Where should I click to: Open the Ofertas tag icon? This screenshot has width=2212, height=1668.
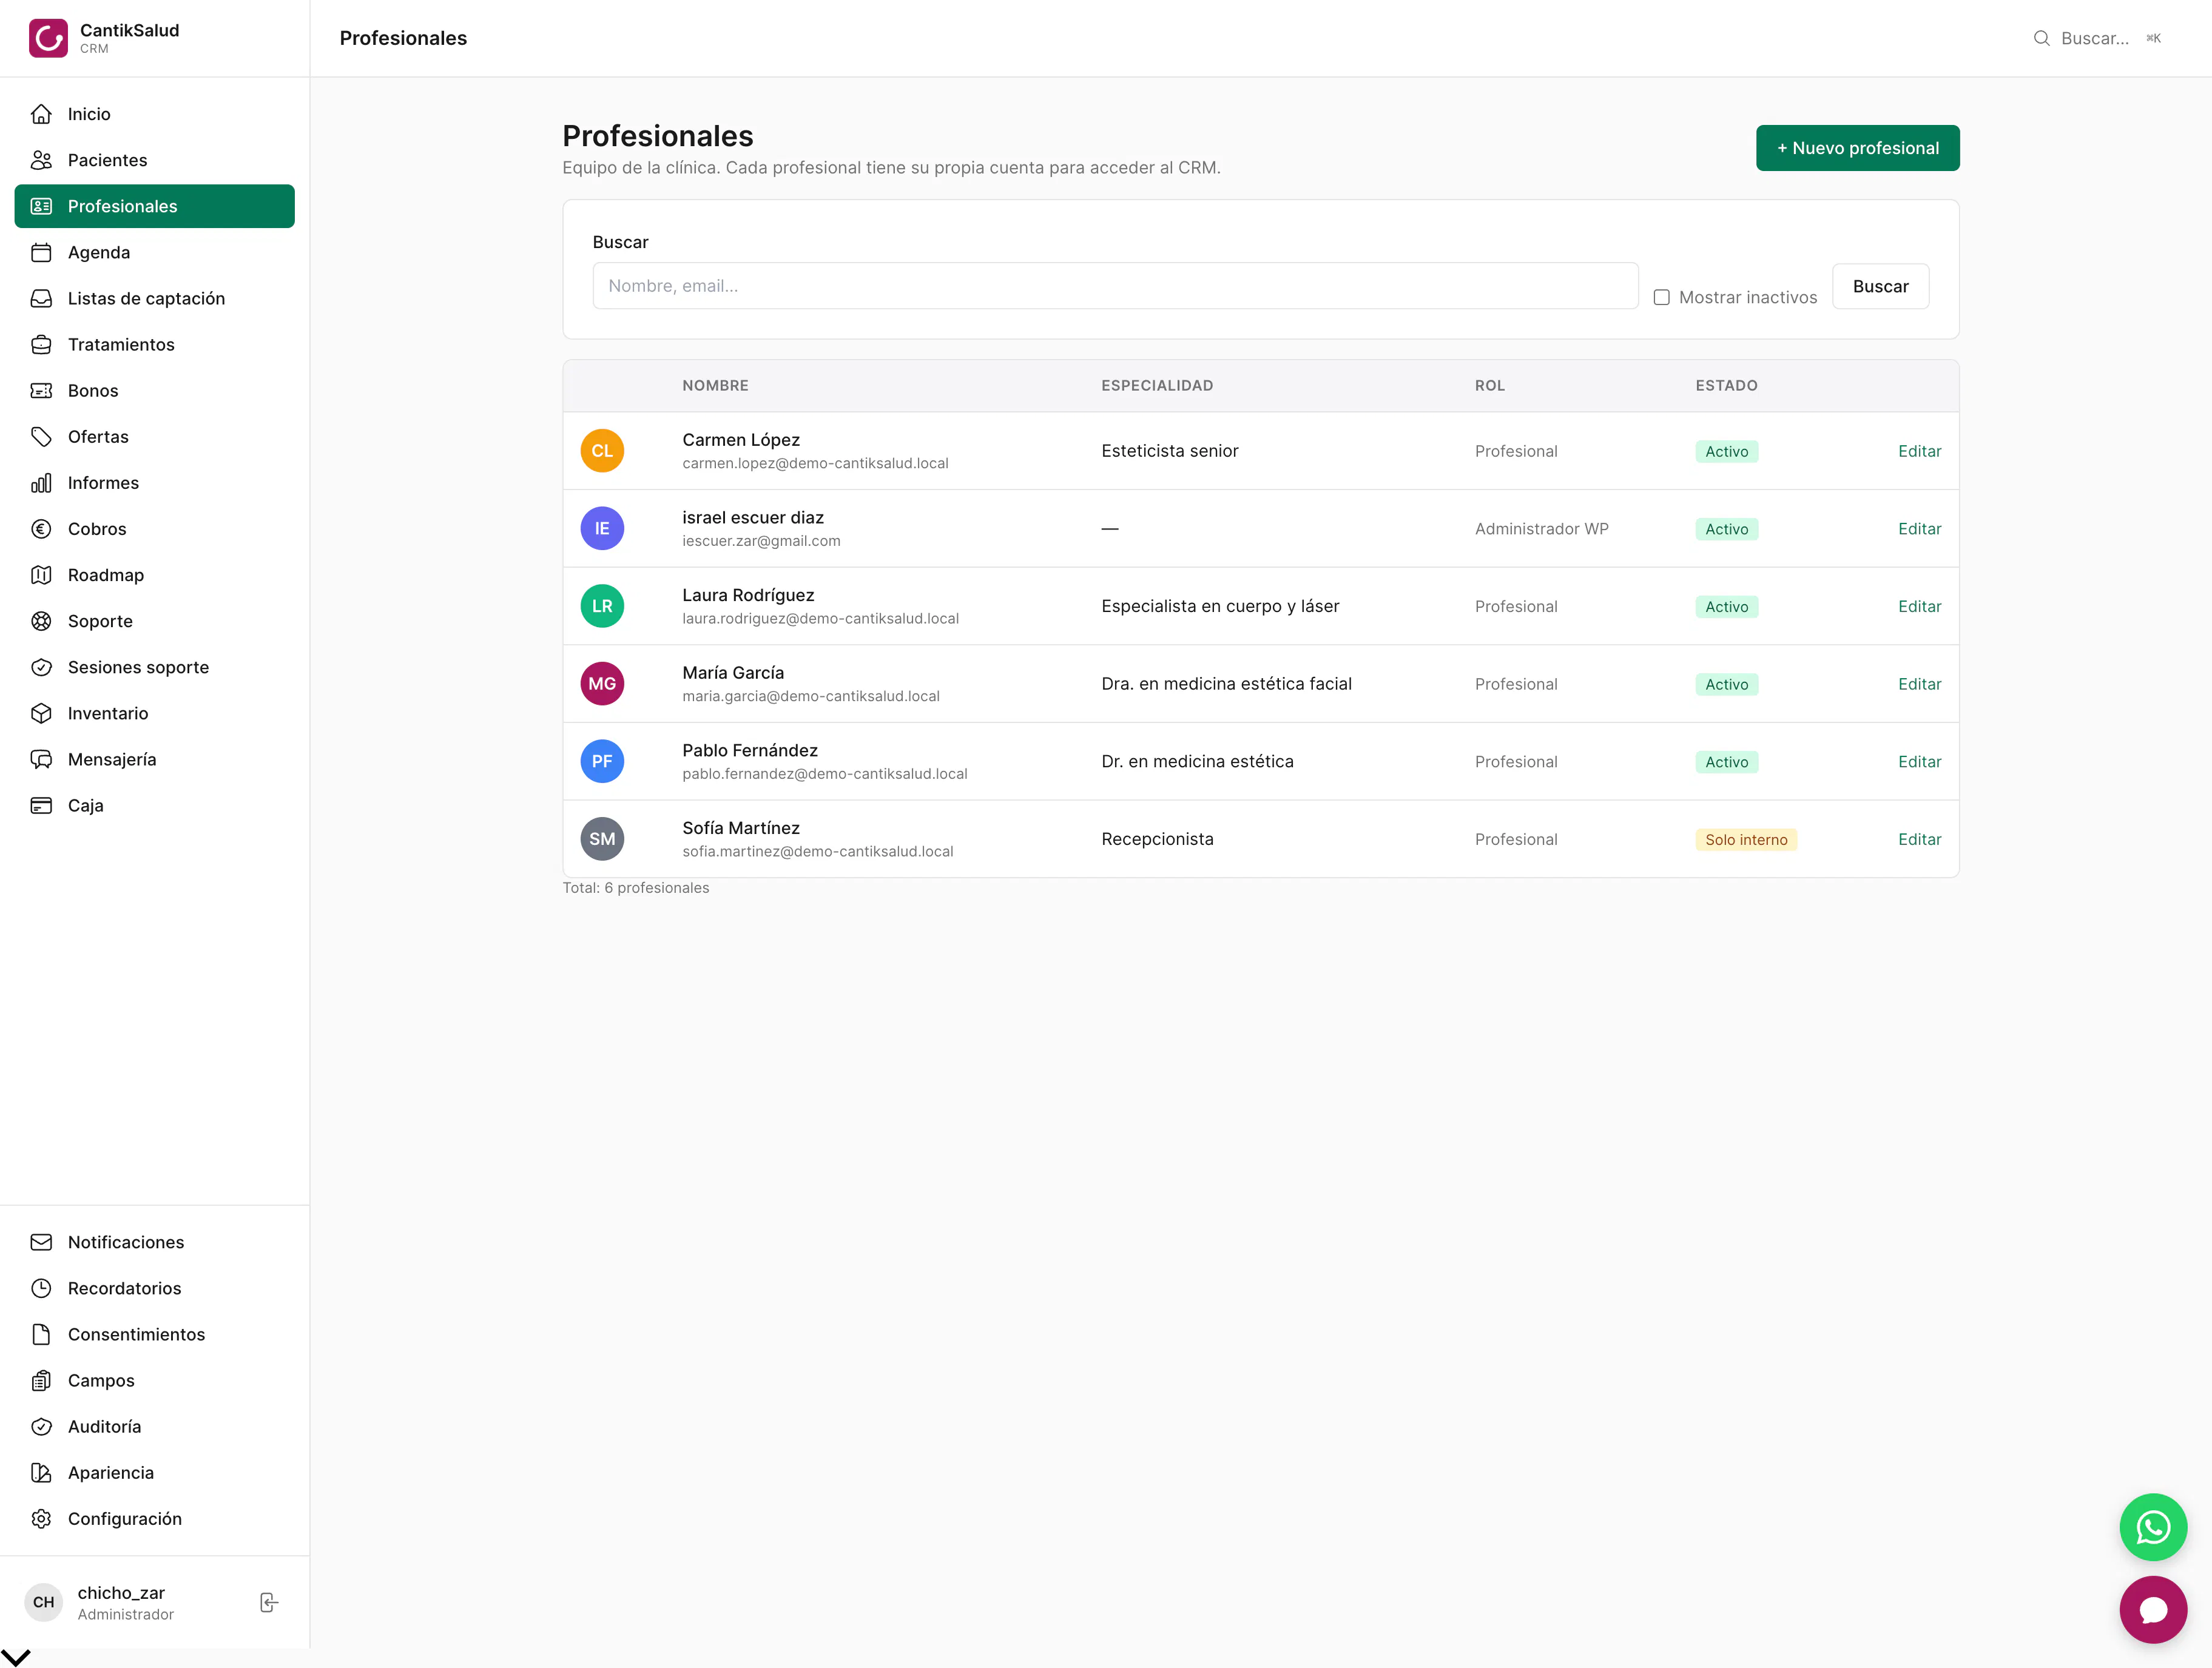[x=41, y=436]
